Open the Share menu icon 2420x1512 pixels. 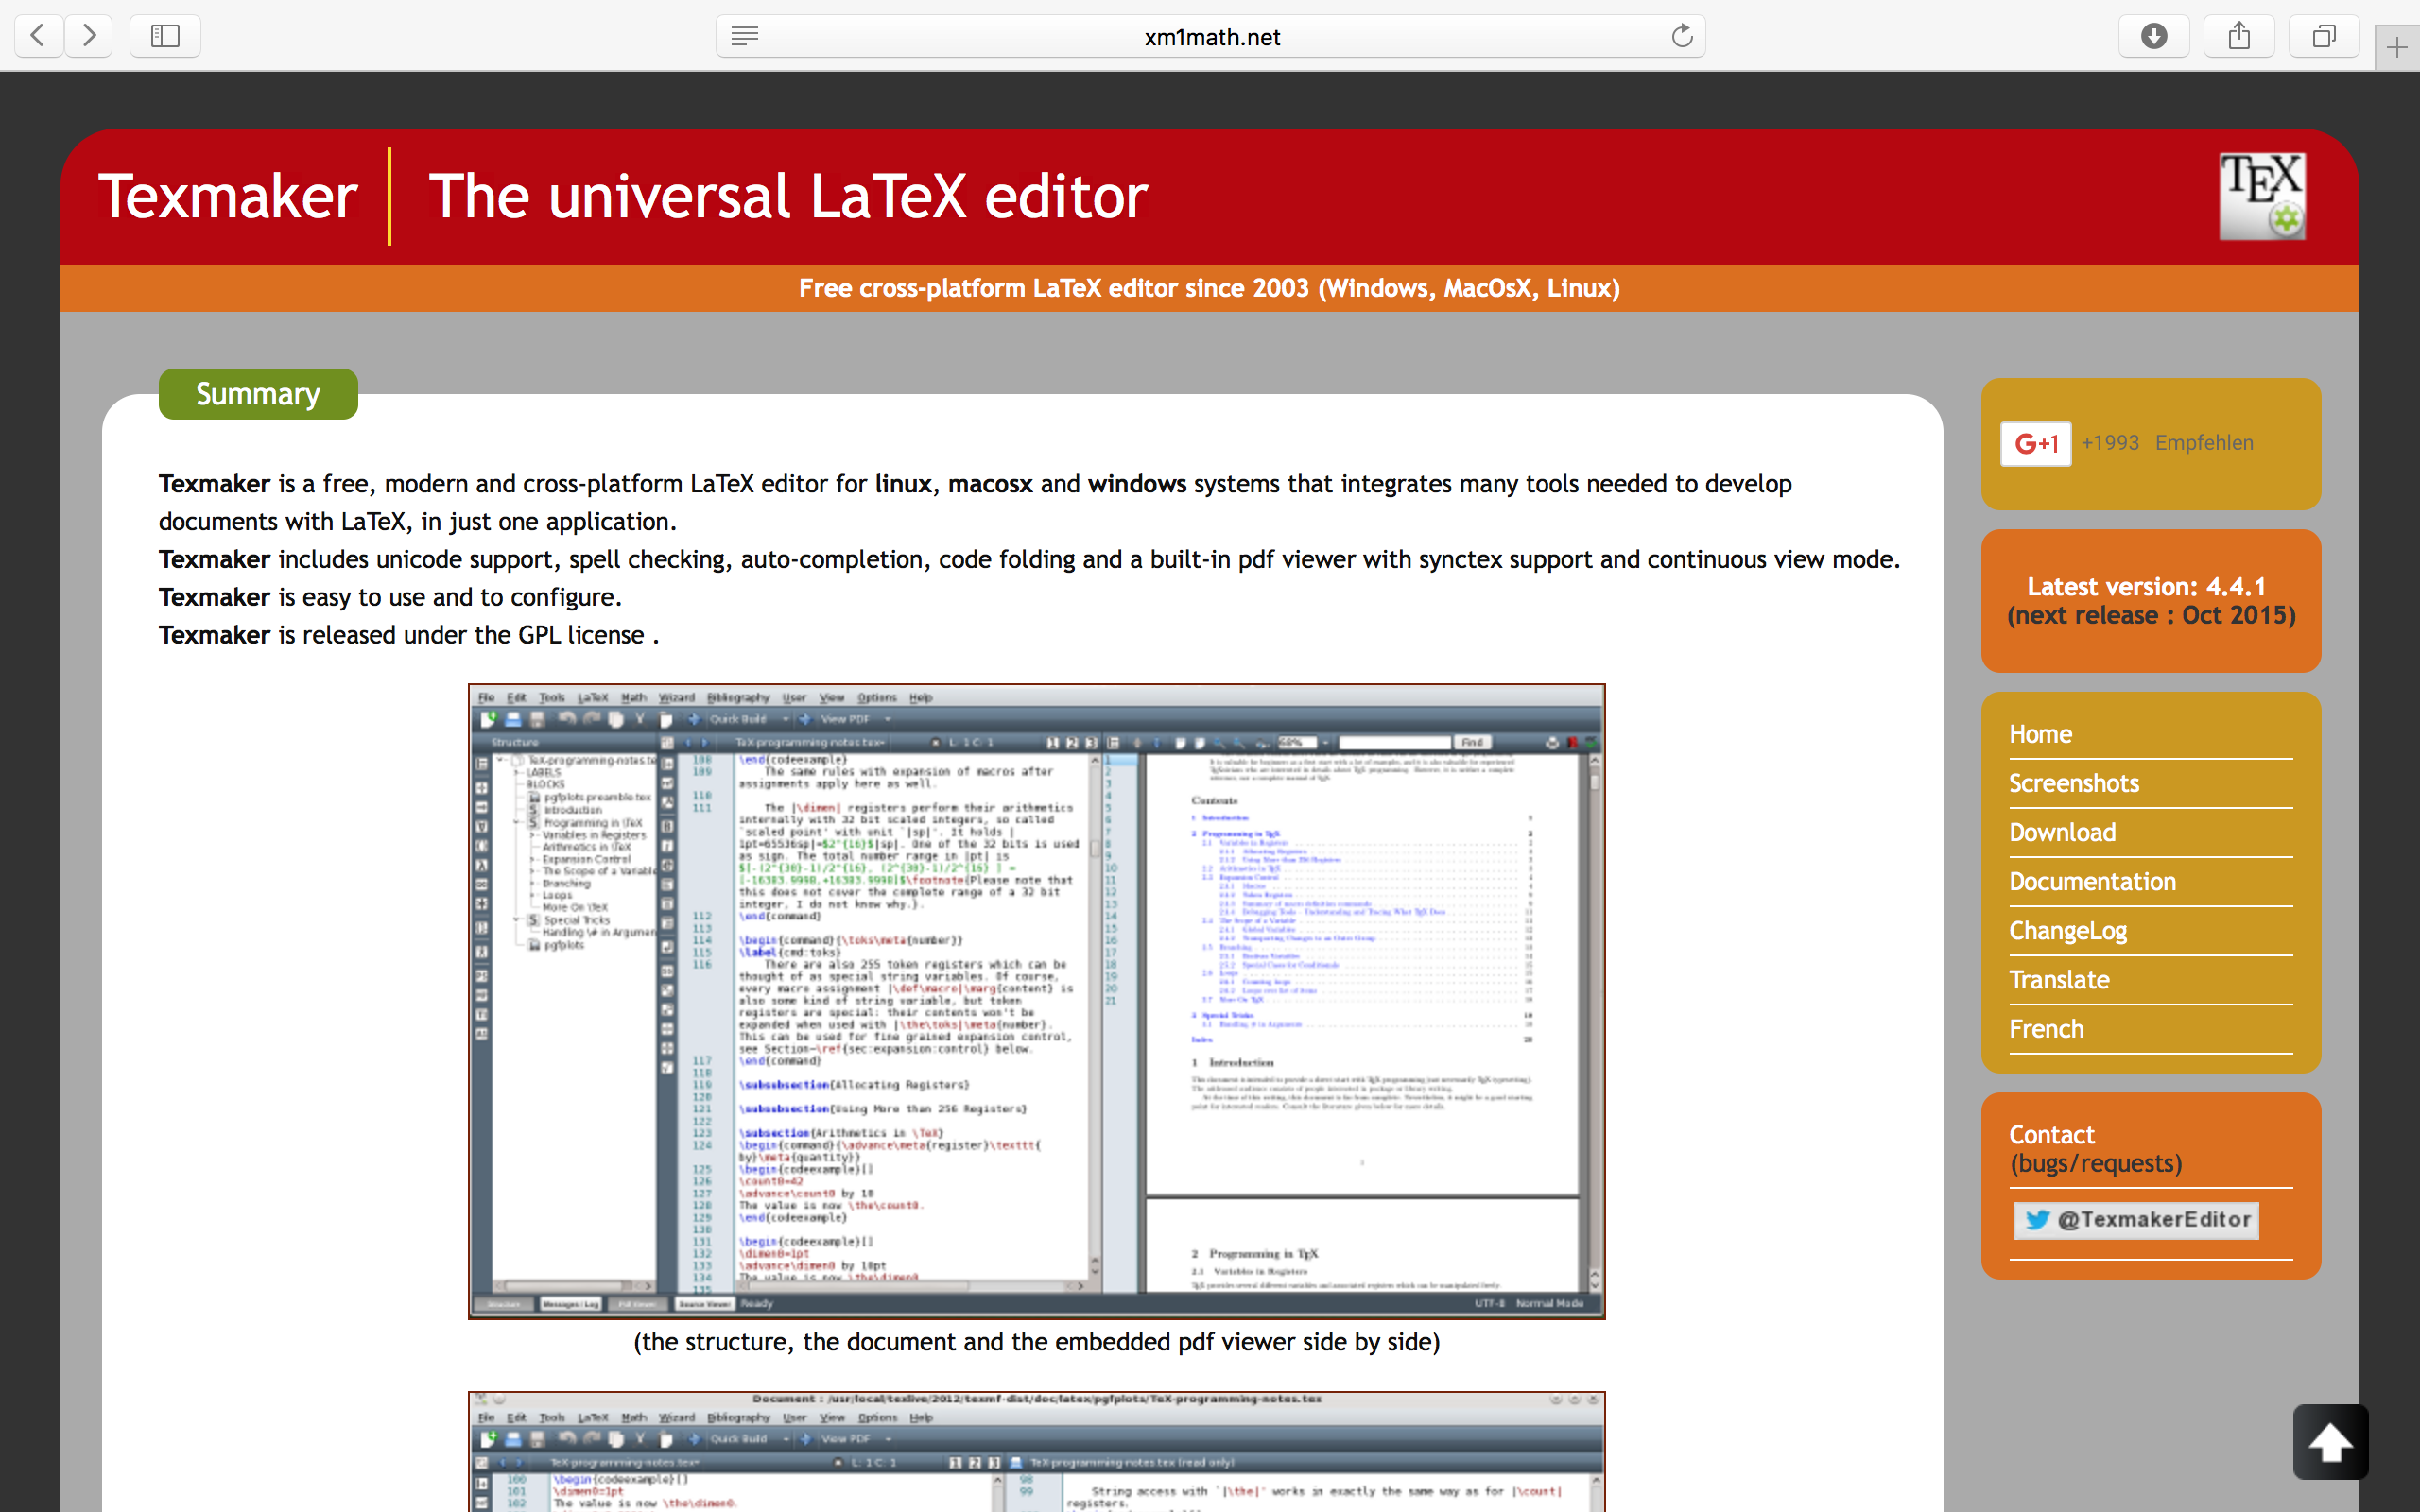(2239, 36)
